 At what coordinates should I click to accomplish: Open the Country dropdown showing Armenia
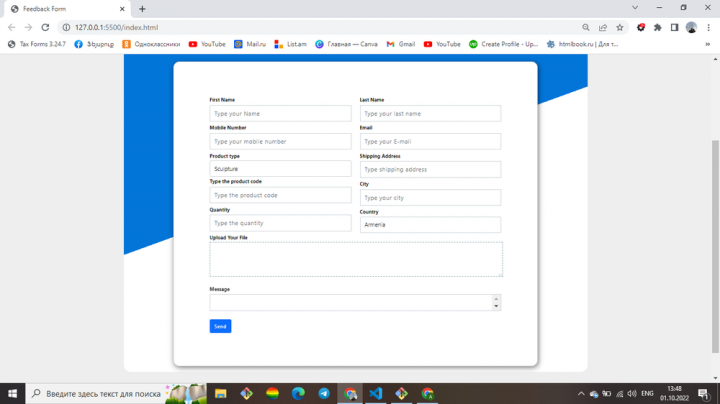point(430,225)
